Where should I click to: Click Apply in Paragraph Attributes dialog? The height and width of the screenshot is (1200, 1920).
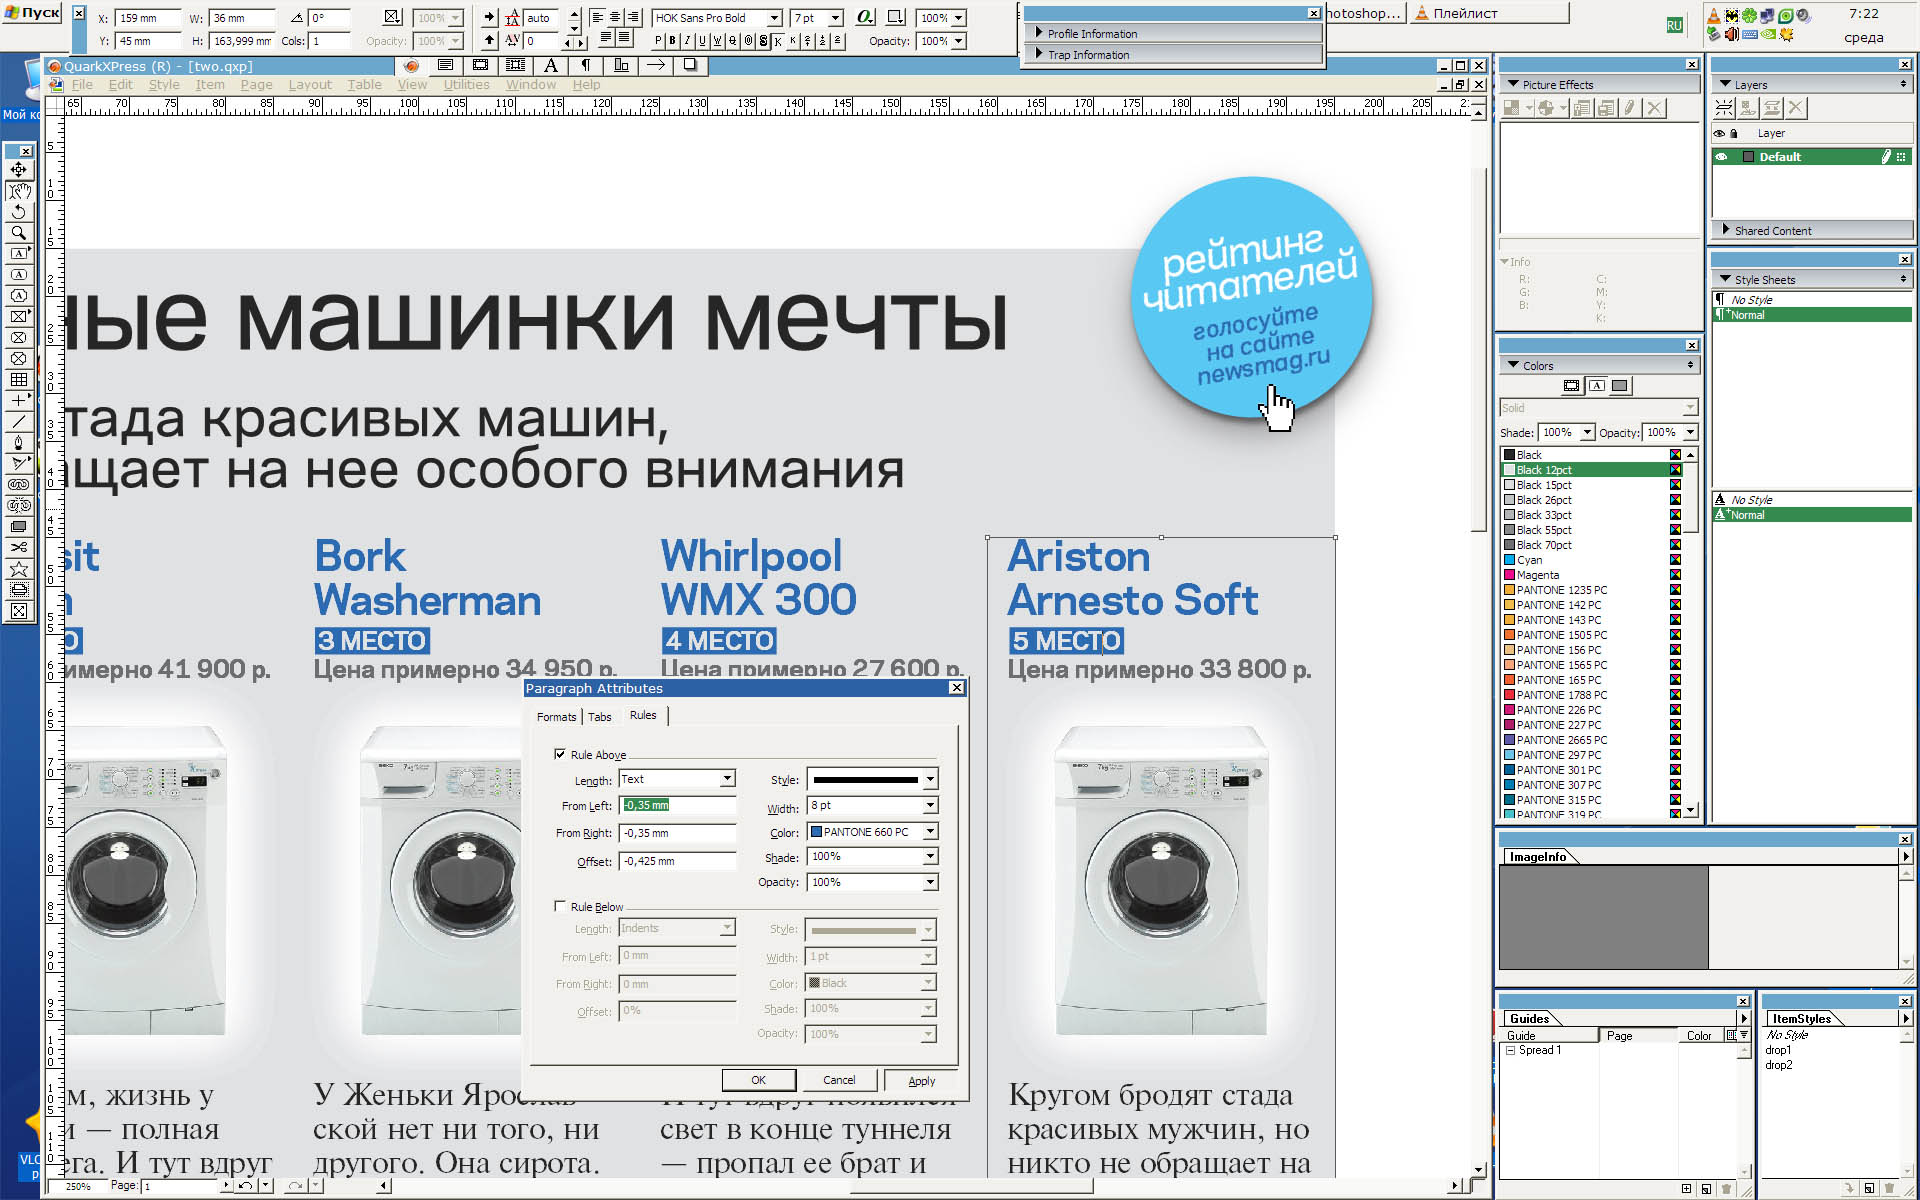coord(921,1080)
